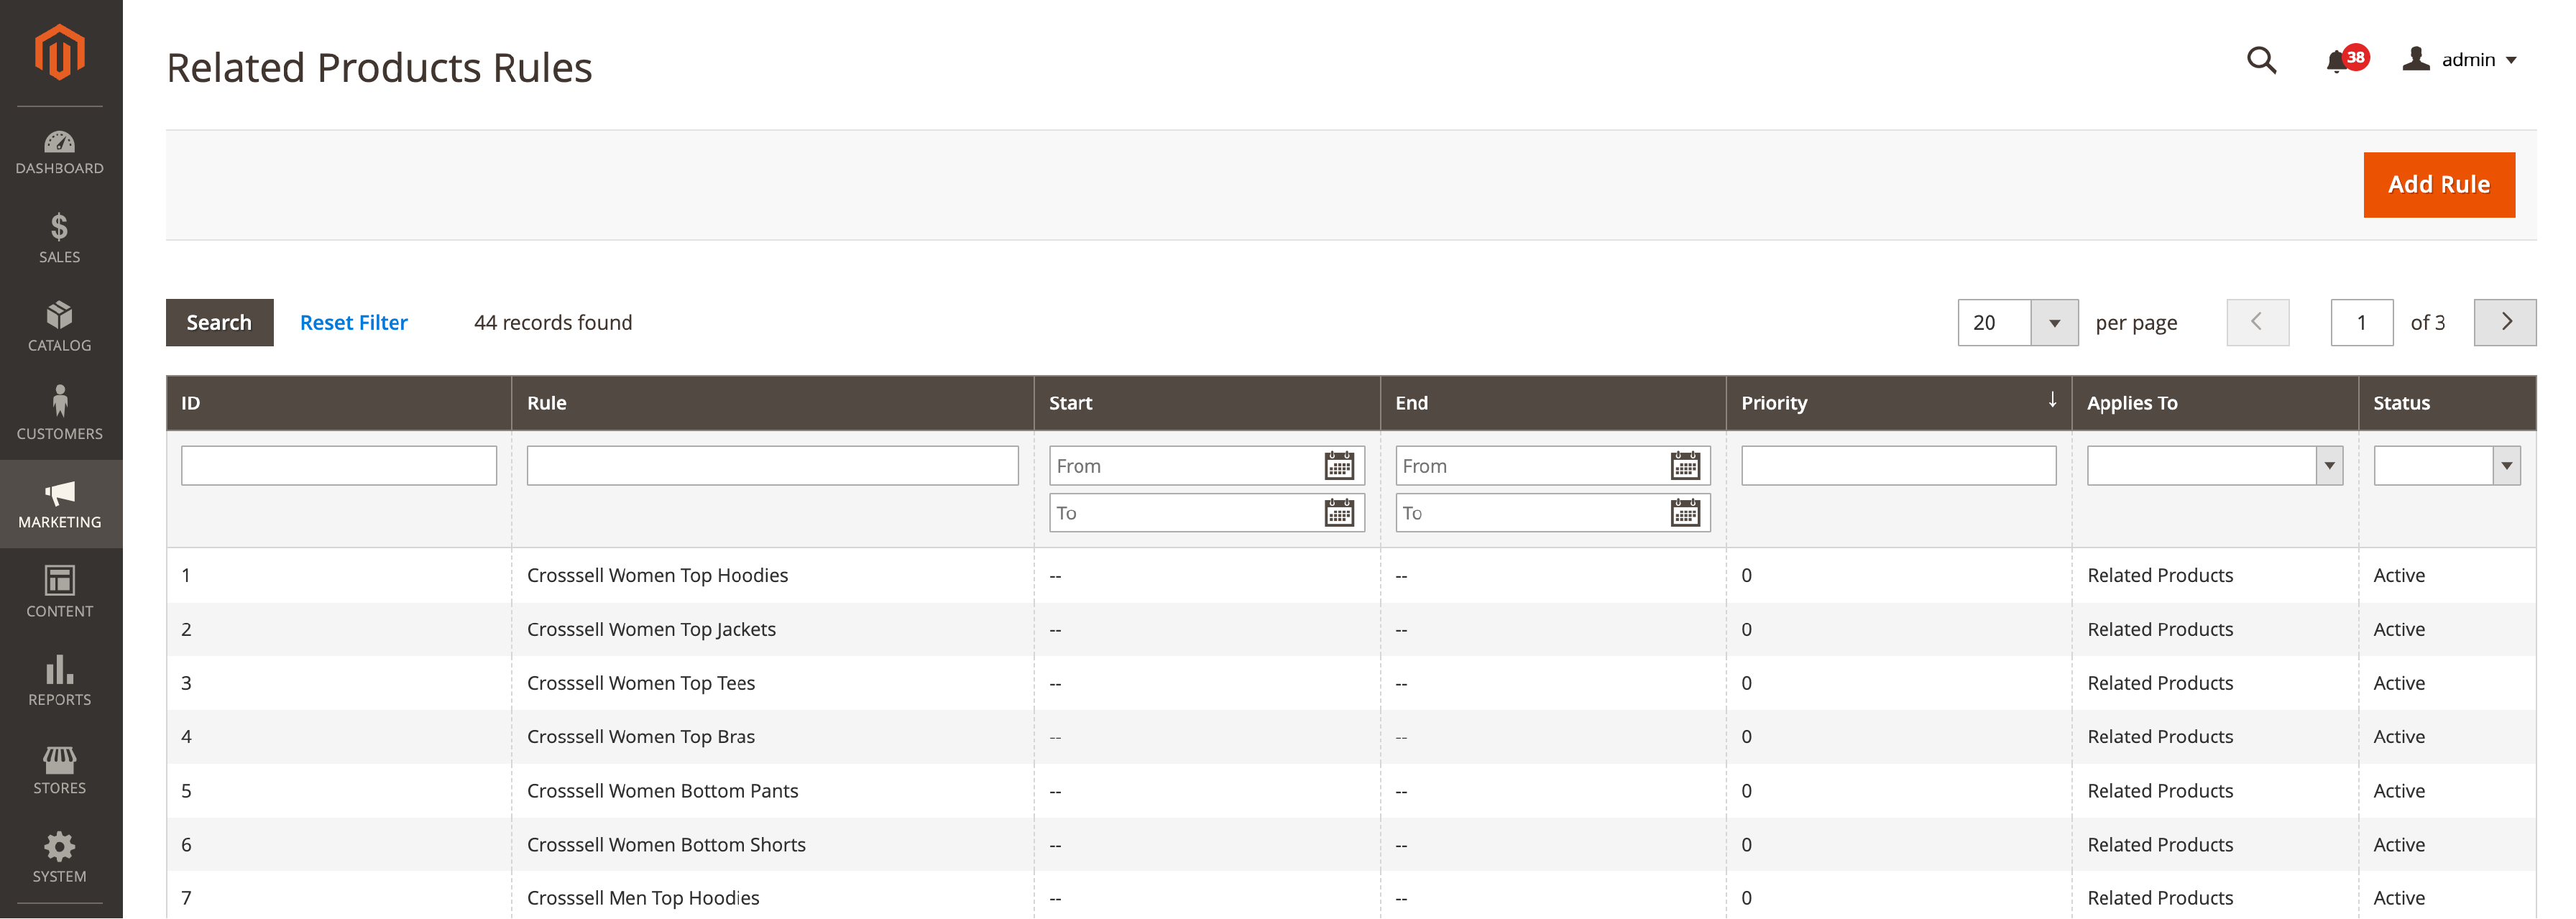This screenshot has width=2576, height=919.
Task: Open the admin account dropdown
Action: tap(2460, 60)
